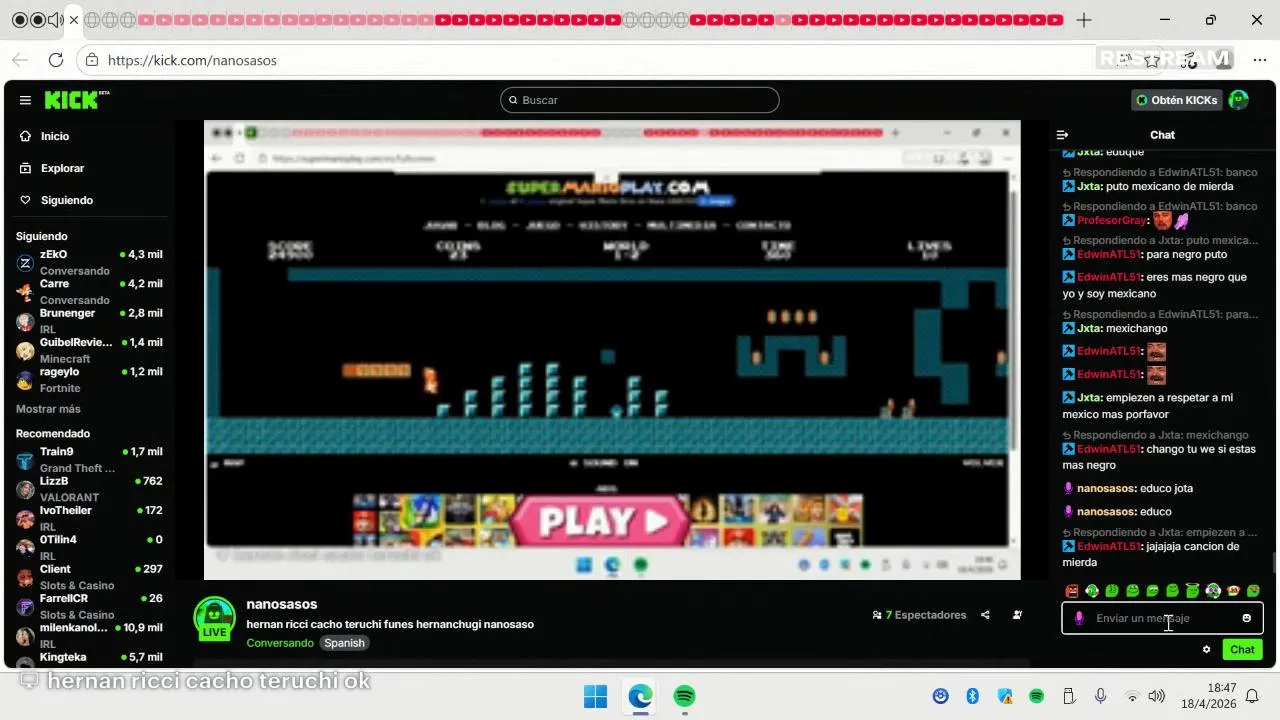Open the notifications bell in taskbar
The width and height of the screenshot is (1280, 720).
coord(1251,696)
